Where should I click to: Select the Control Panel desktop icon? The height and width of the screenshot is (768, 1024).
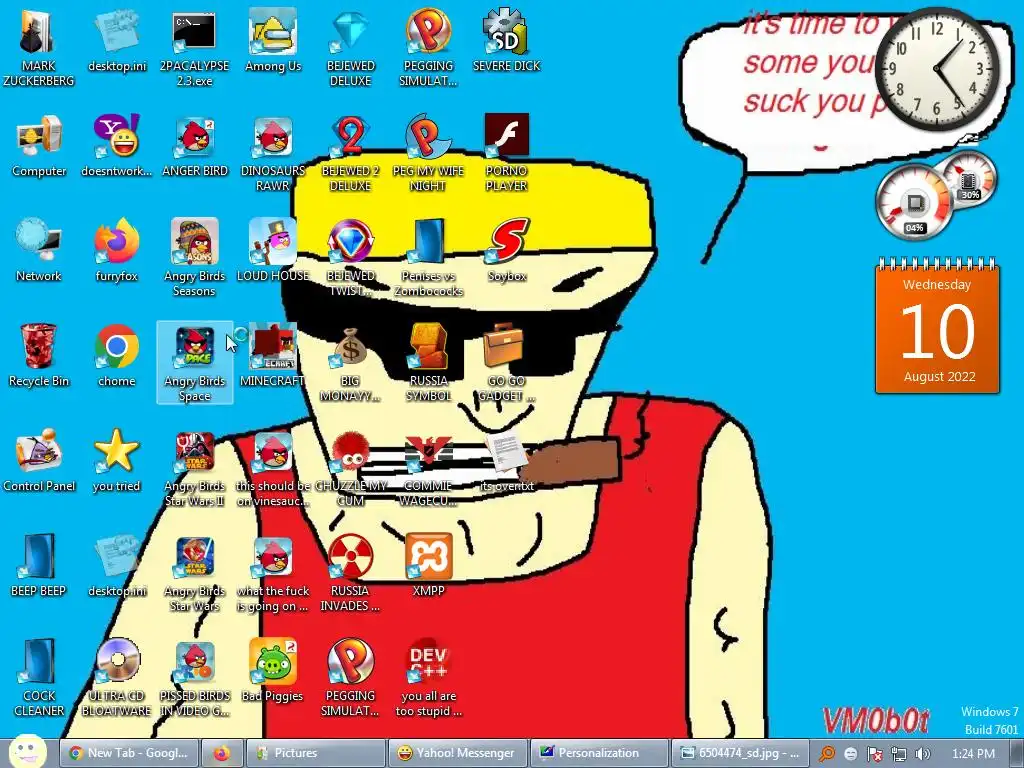tap(39, 461)
